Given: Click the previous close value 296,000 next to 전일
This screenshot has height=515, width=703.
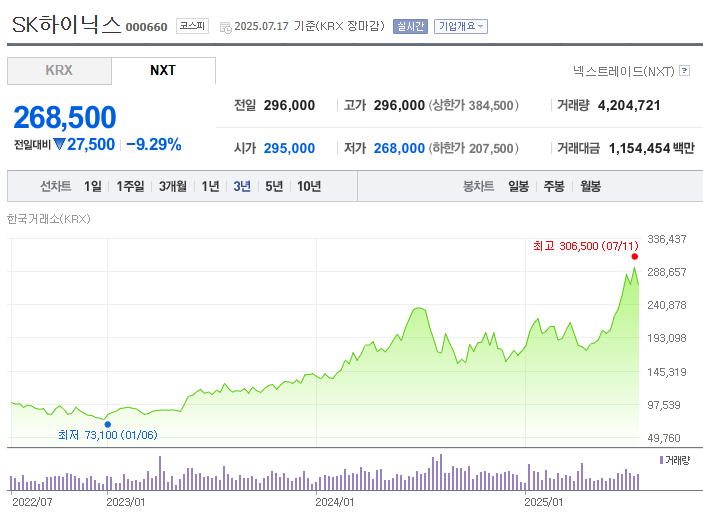Looking at the screenshot, I should tap(289, 105).
